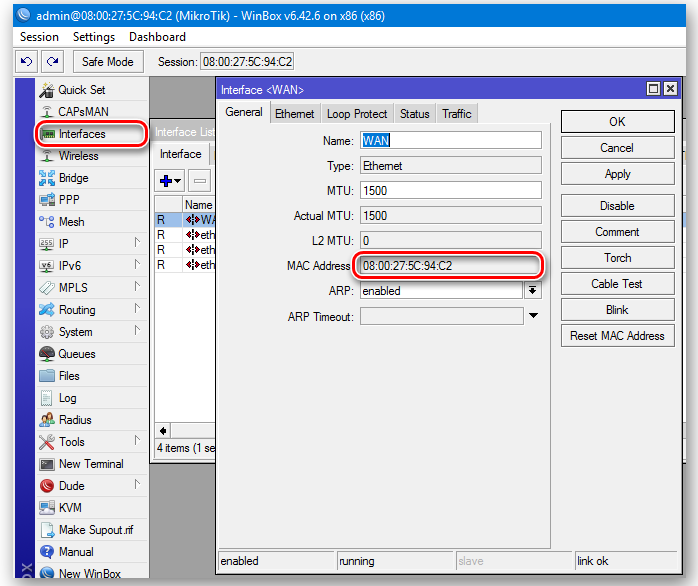Switch to the Loop Protect tab

[357, 114]
